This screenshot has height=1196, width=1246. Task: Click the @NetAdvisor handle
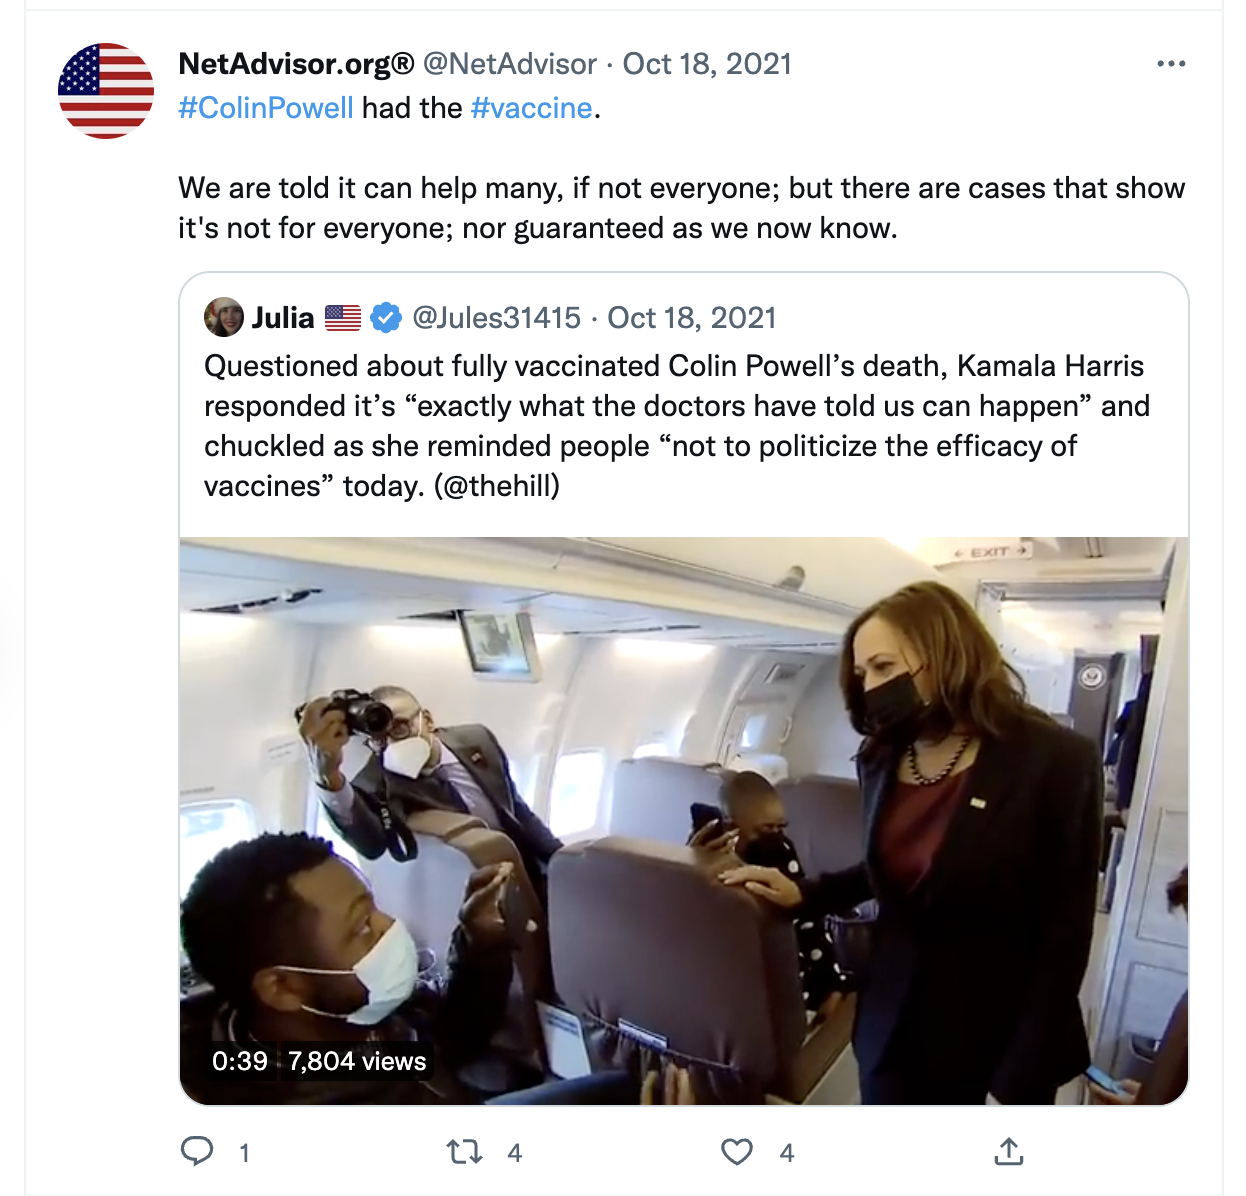510,64
